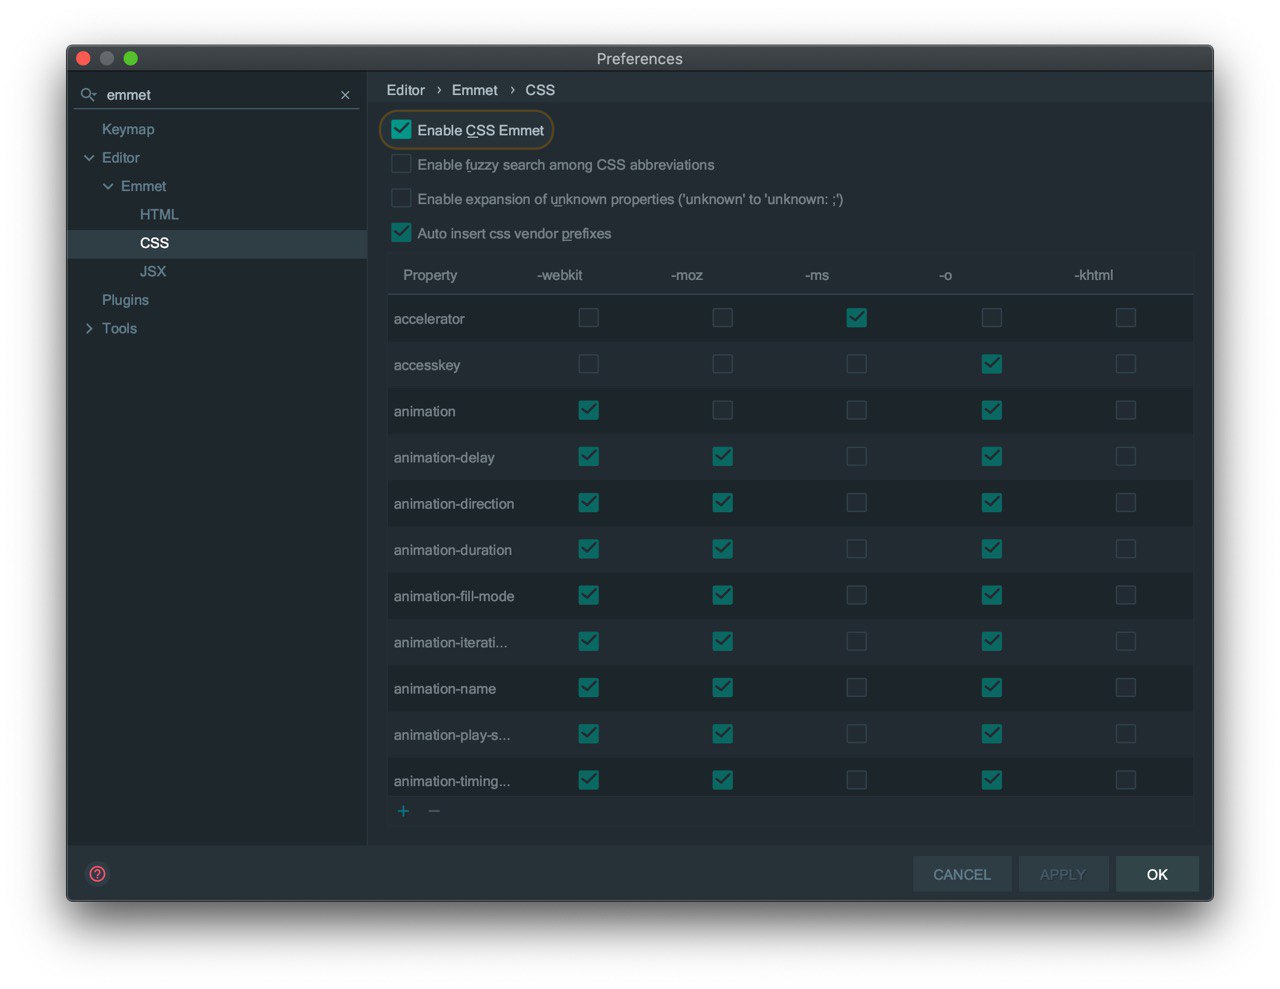The height and width of the screenshot is (989, 1280).
Task: Select the animation-duration property cell
Action: pyautogui.click(x=453, y=550)
